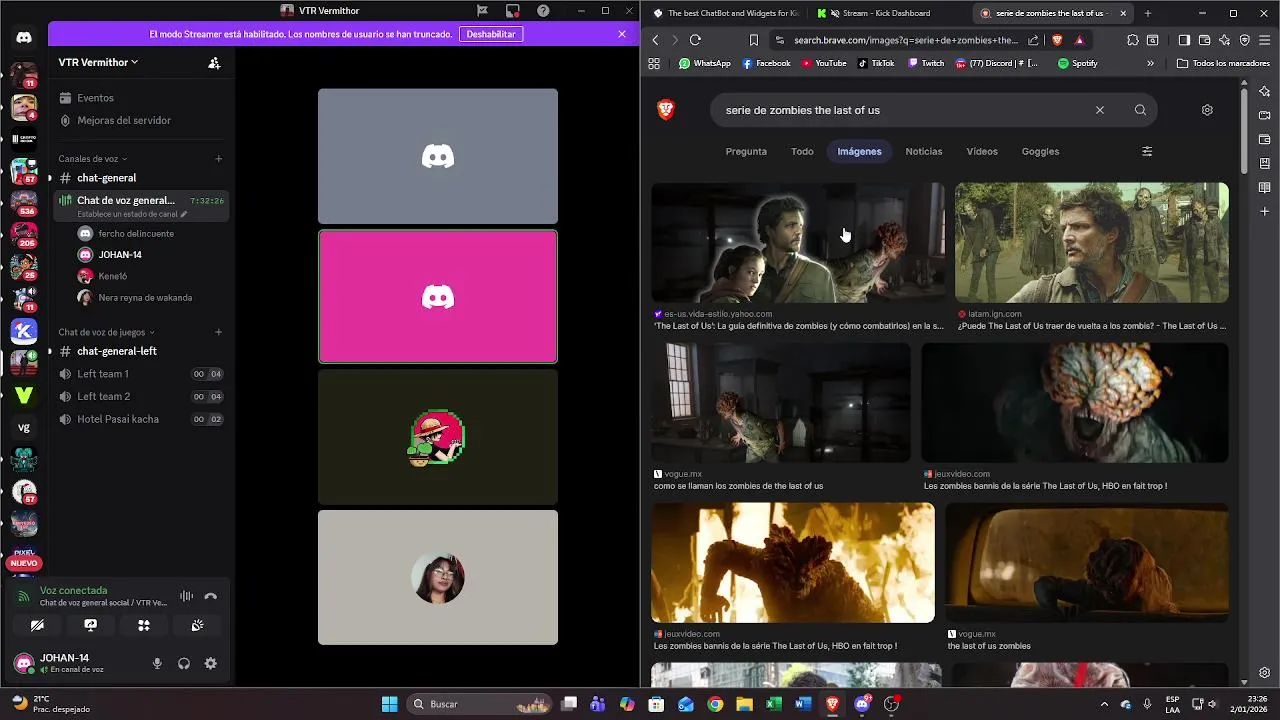Mute microphone in Discord user panel
The width and height of the screenshot is (1280, 720).
point(157,663)
